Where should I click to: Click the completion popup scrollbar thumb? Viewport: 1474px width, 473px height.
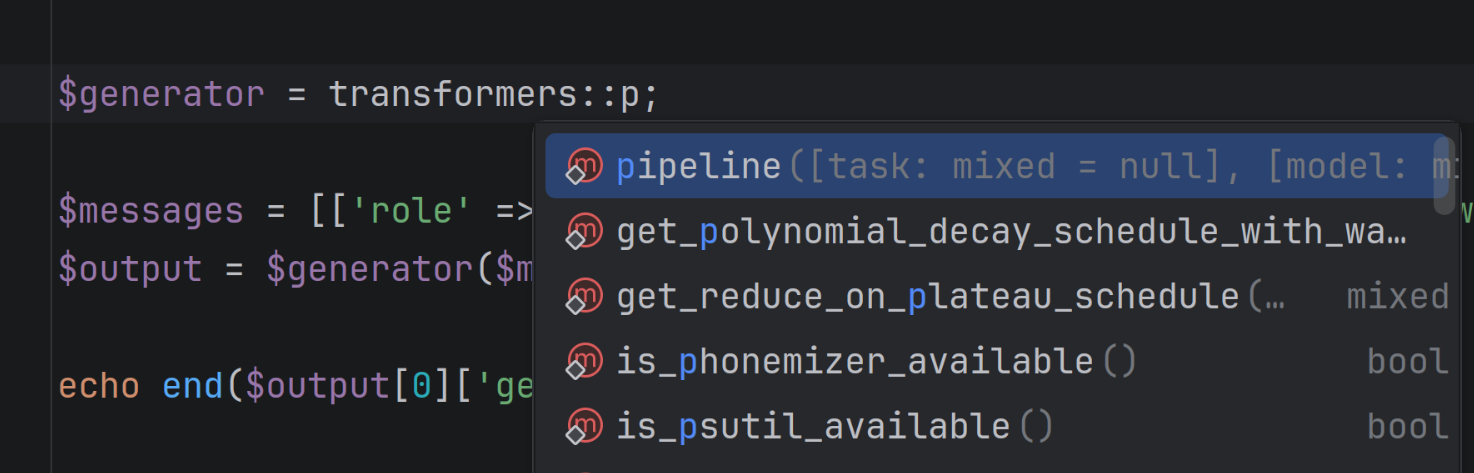(x=1443, y=175)
